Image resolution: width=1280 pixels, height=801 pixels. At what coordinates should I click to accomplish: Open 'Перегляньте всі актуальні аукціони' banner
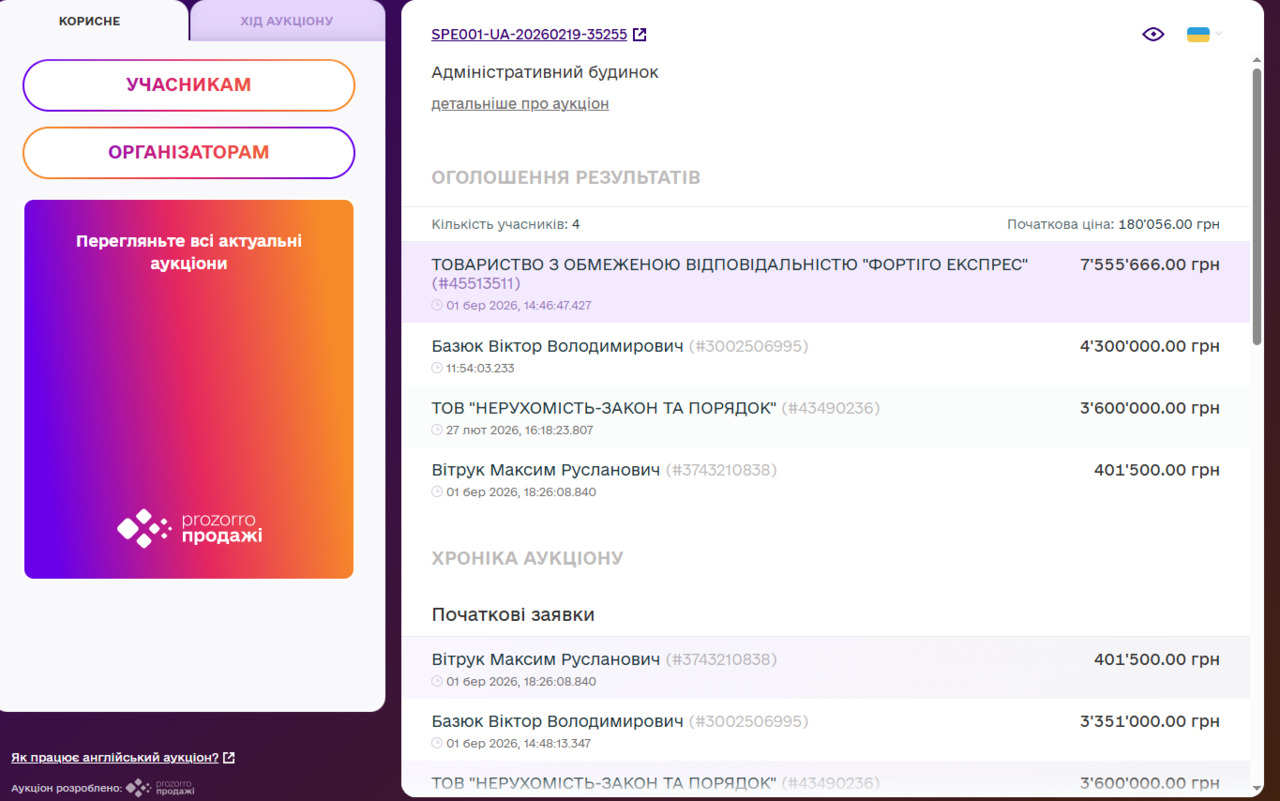[x=189, y=254]
